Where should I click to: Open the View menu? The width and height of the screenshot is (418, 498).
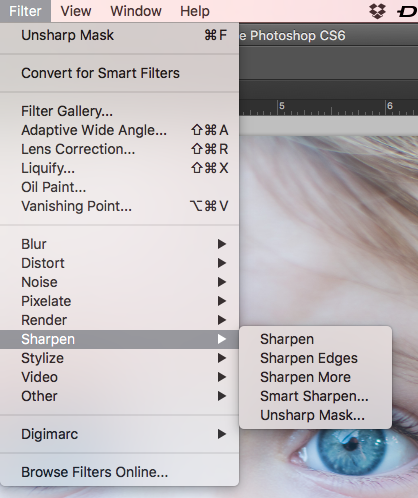[76, 11]
